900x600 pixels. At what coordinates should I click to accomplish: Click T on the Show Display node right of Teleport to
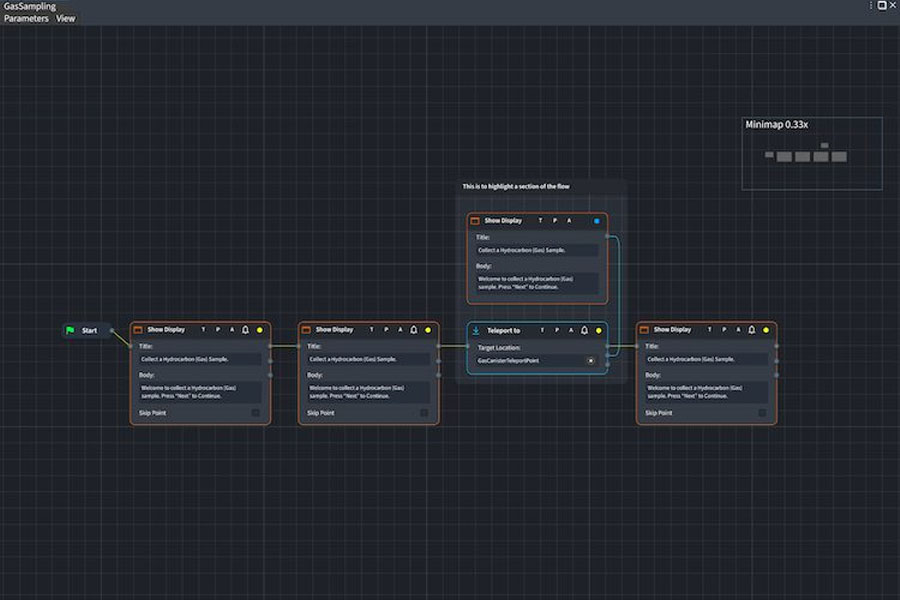709,330
